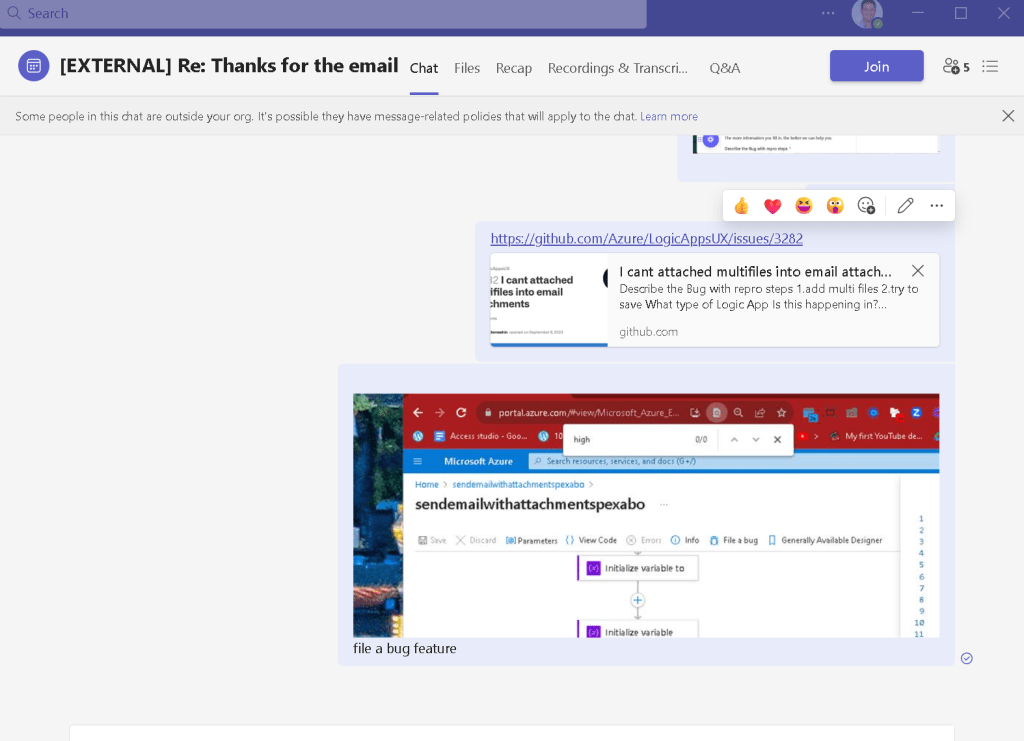Show the 5 participants list
1024x741 pixels.
(x=956, y=67)
